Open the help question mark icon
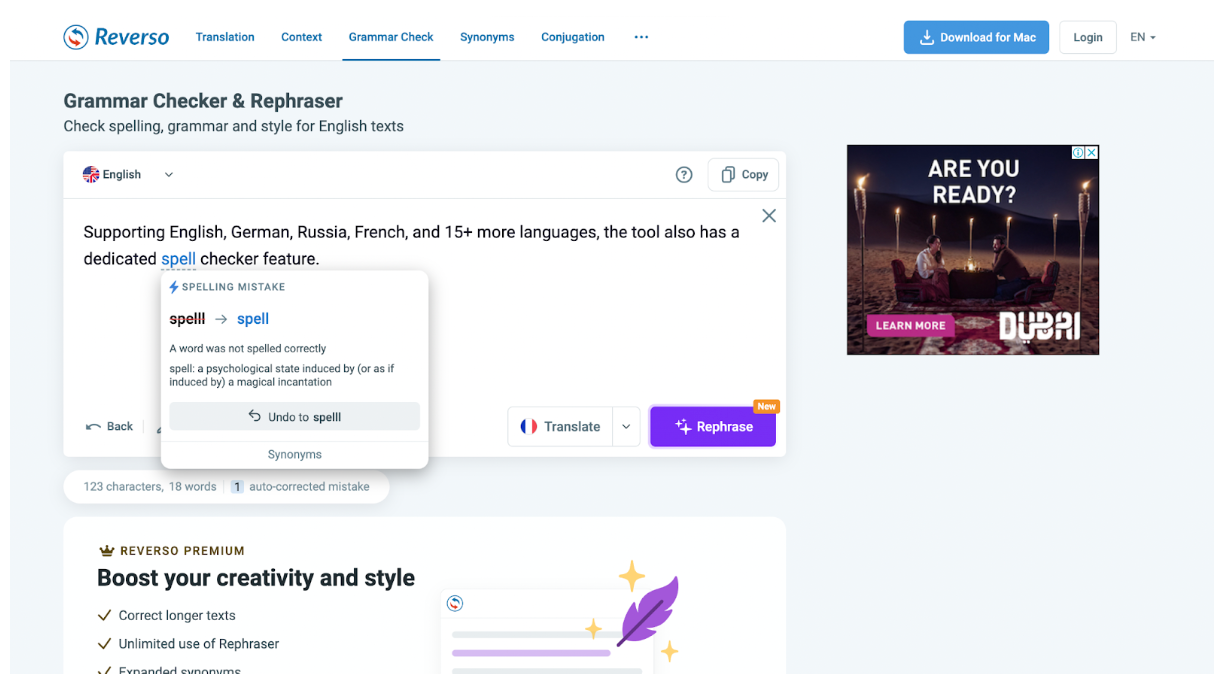The image size is (1222, 682). click(x=684, y=175)
